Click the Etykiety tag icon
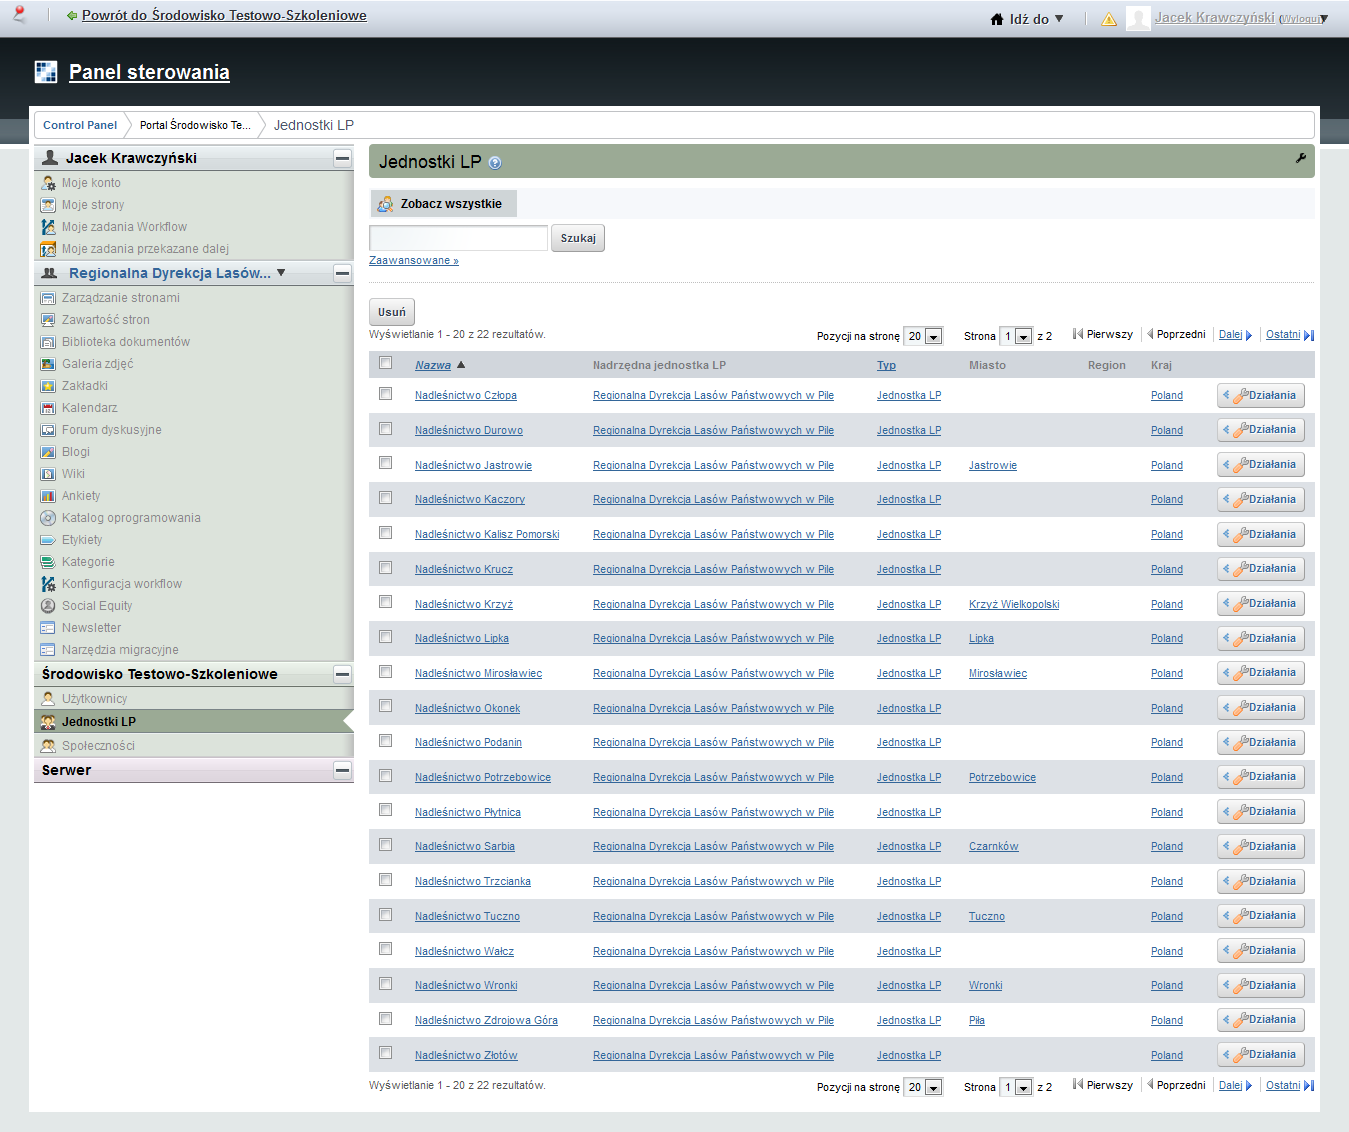This screenshot has height=1132, width=1349. 48,540
